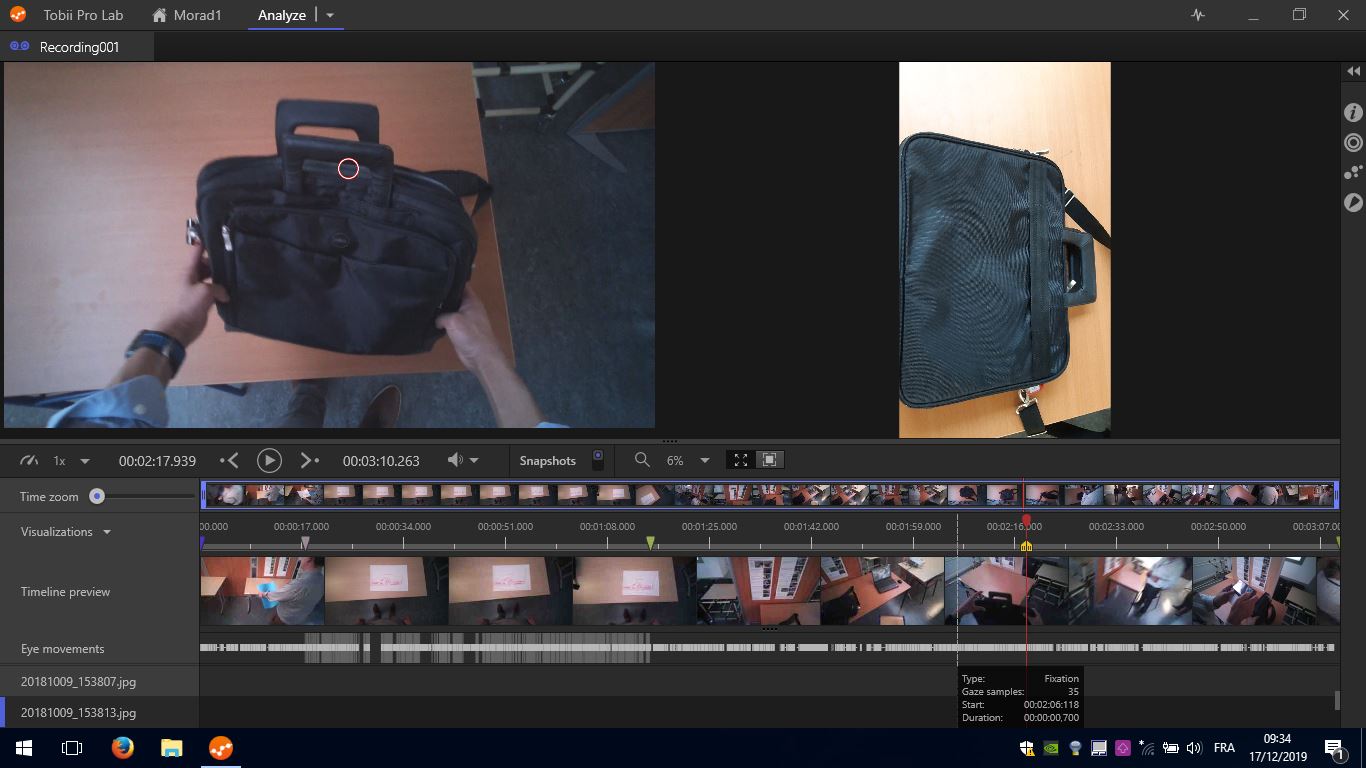Click the snapshot list vertical scrollbar
Image resolution: width=1366 pixels, height=768 pixels.
pos(1337,700)
